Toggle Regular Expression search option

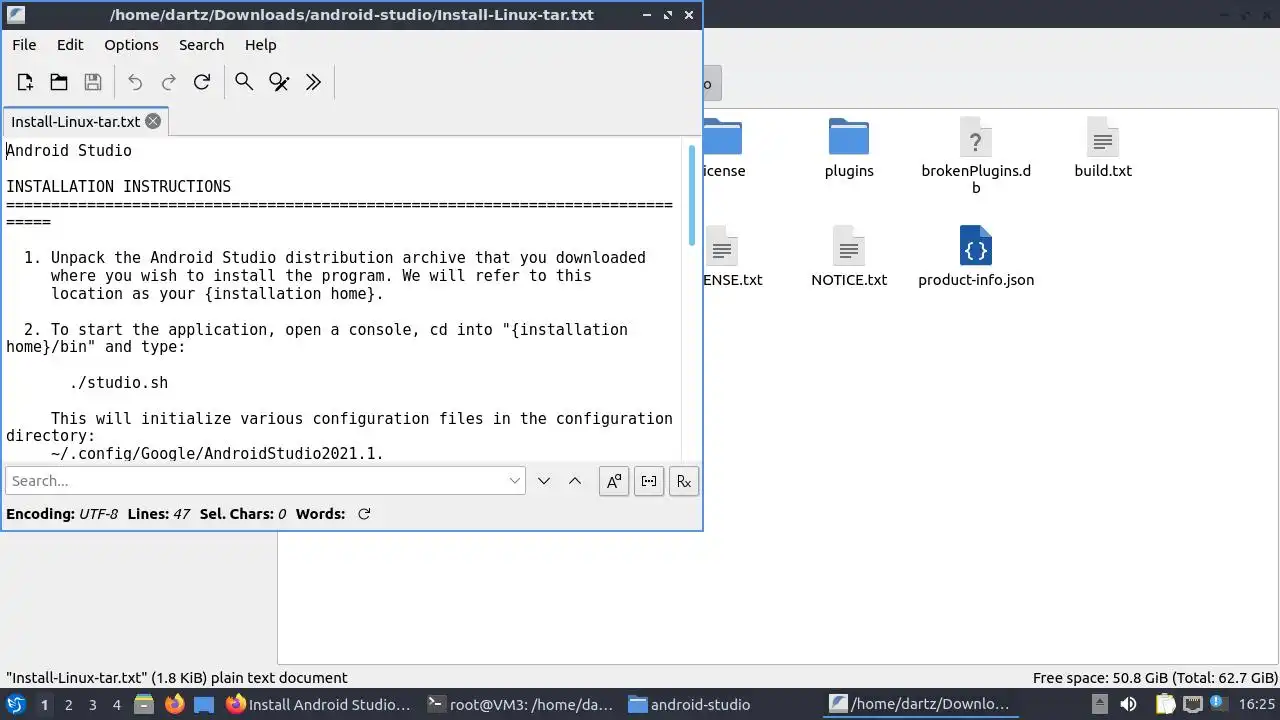(684, 481)
